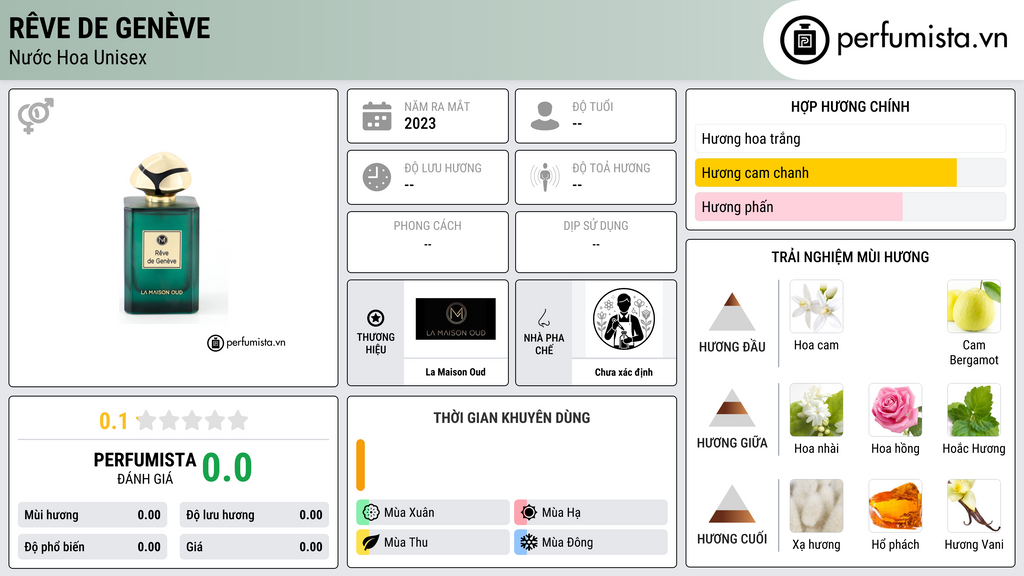The height and width of the screenshot is (576, 1024).
Task: Click the PHONG CÁCH style box
Action: (428, 242)
